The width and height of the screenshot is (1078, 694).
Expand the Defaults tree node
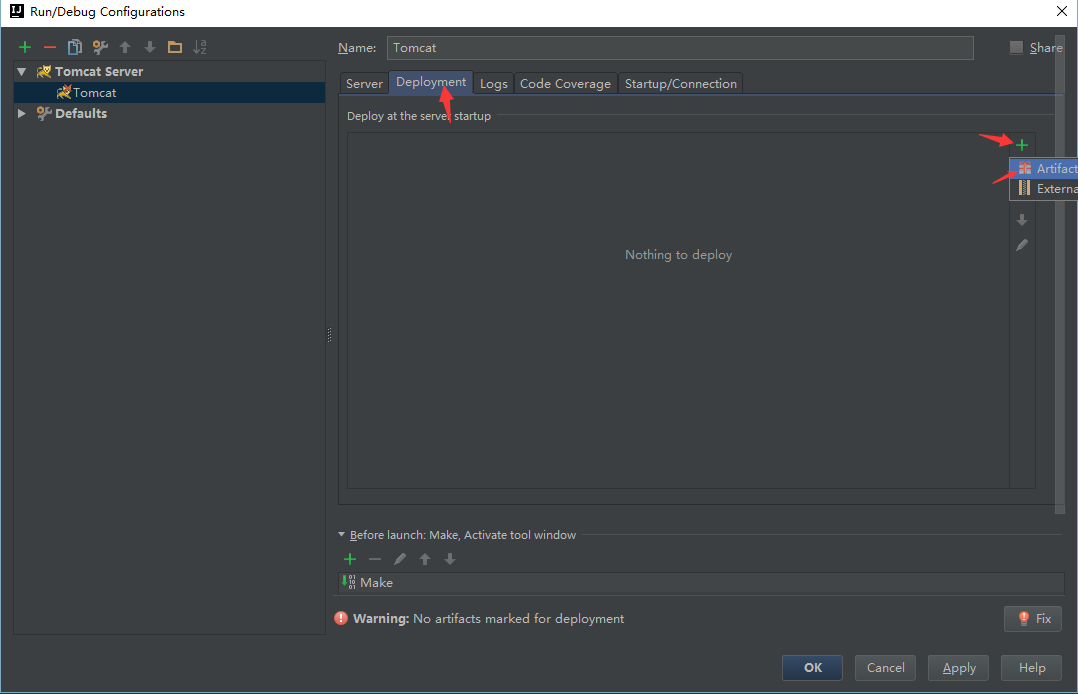[22, 113]
